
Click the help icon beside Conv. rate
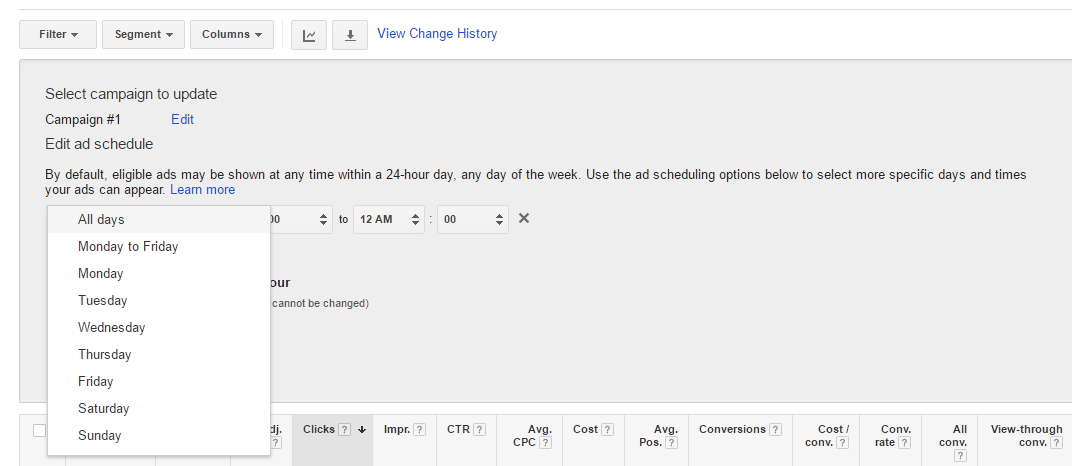[904, 443]
